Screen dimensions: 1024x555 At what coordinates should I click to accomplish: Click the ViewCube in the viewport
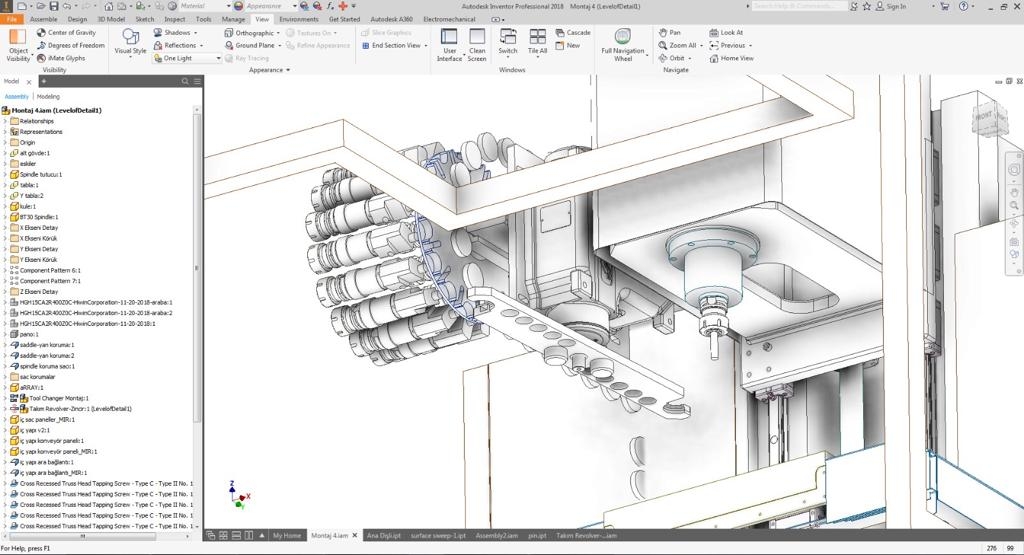(x=985, y=118)
